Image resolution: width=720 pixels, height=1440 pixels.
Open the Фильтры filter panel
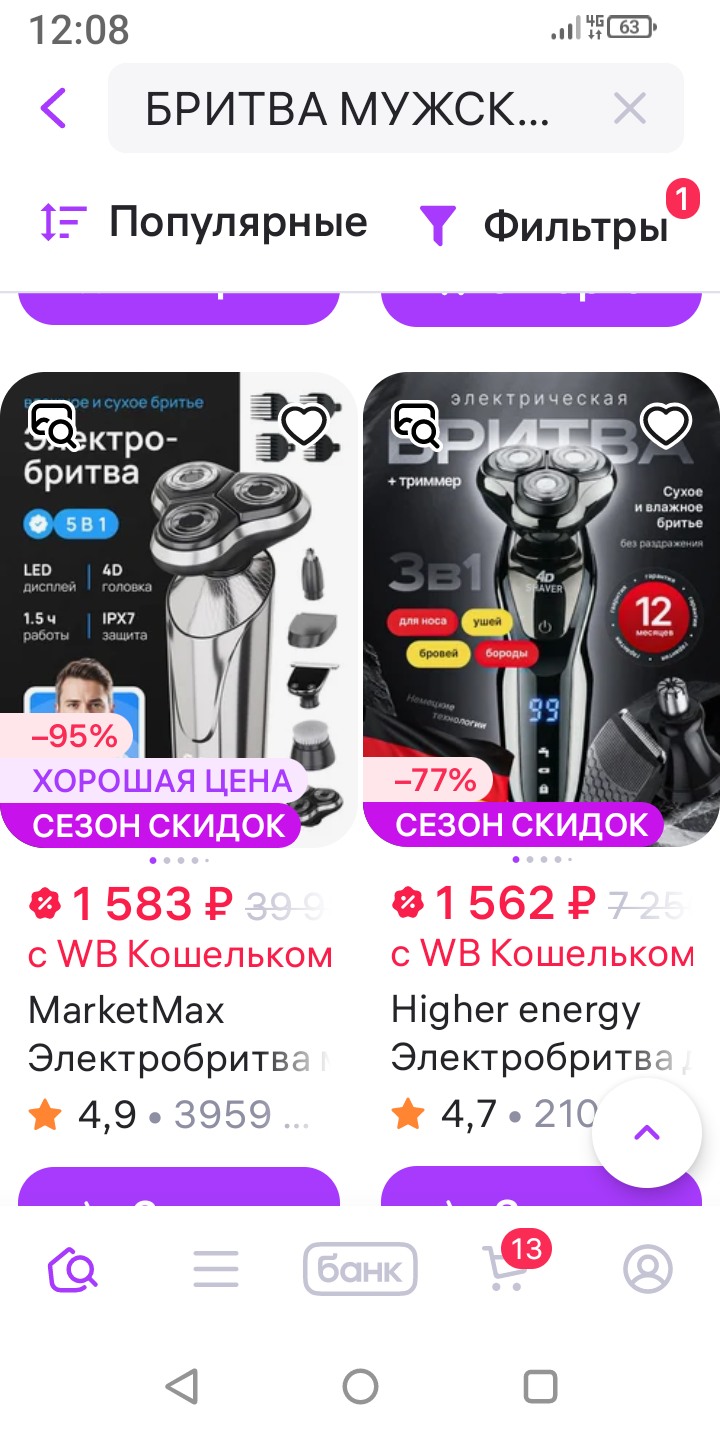[x=576, y=227]
